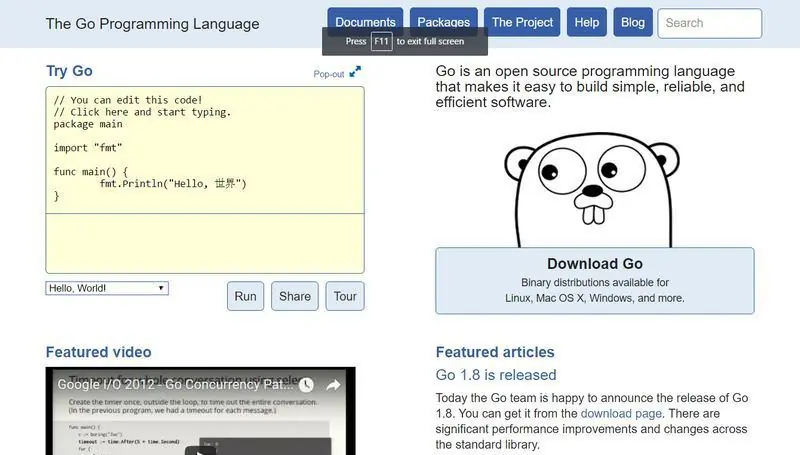
Task: Click the Search input field
Action: (710, 23)
